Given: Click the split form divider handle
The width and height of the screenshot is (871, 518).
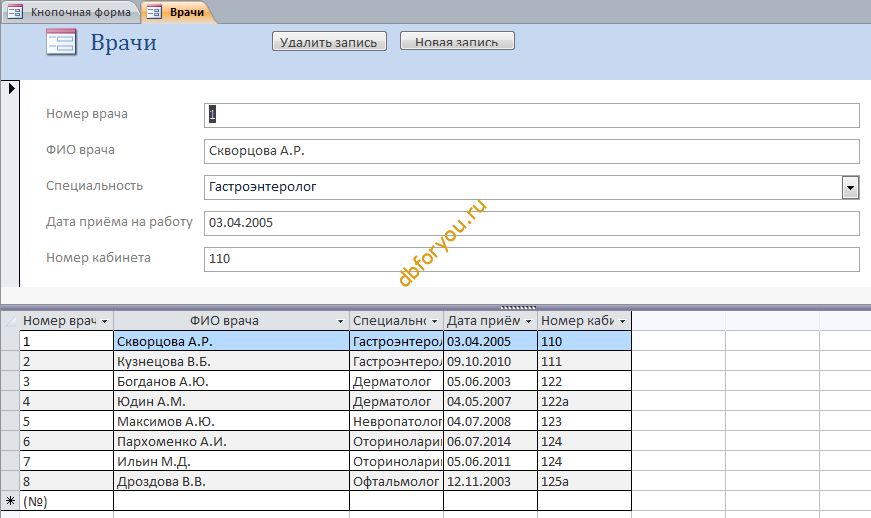Looking at the screenshot, I should coord(518,307).
